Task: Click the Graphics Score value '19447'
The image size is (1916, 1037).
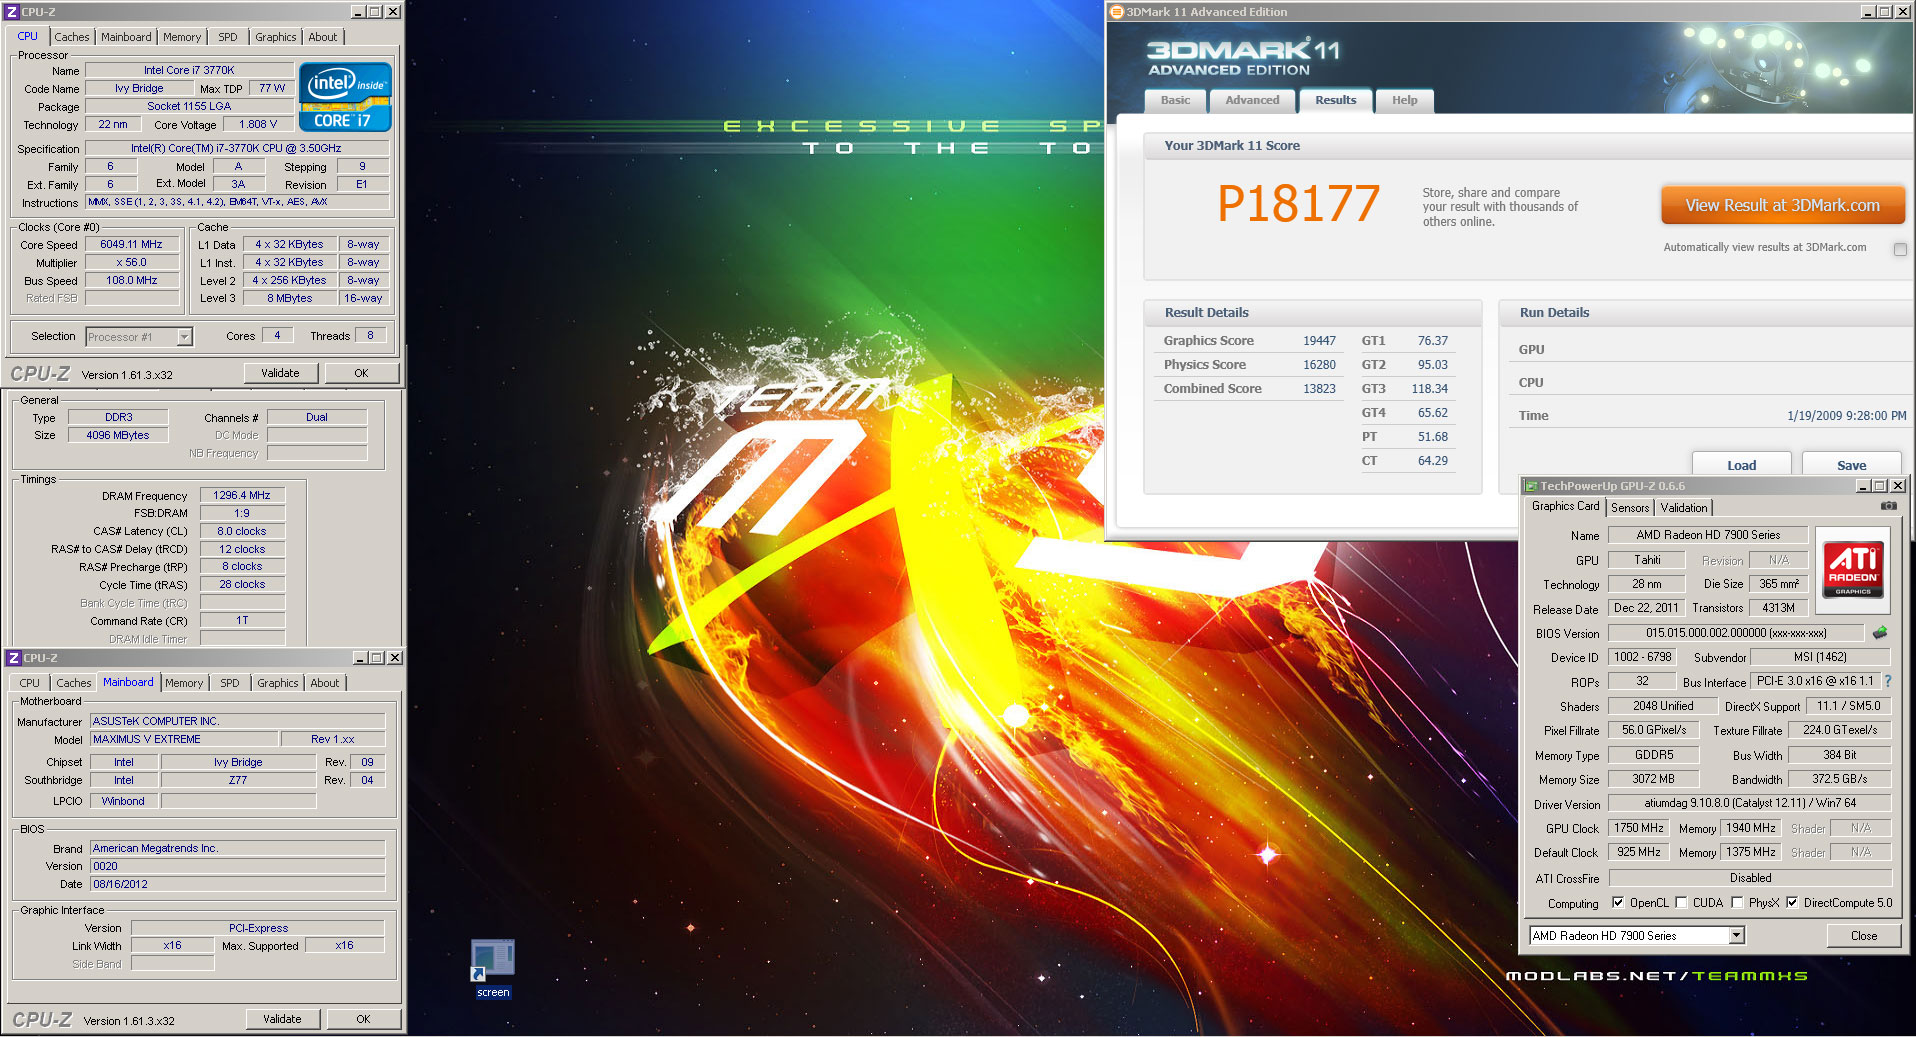Action: (x=1319, y=341)
